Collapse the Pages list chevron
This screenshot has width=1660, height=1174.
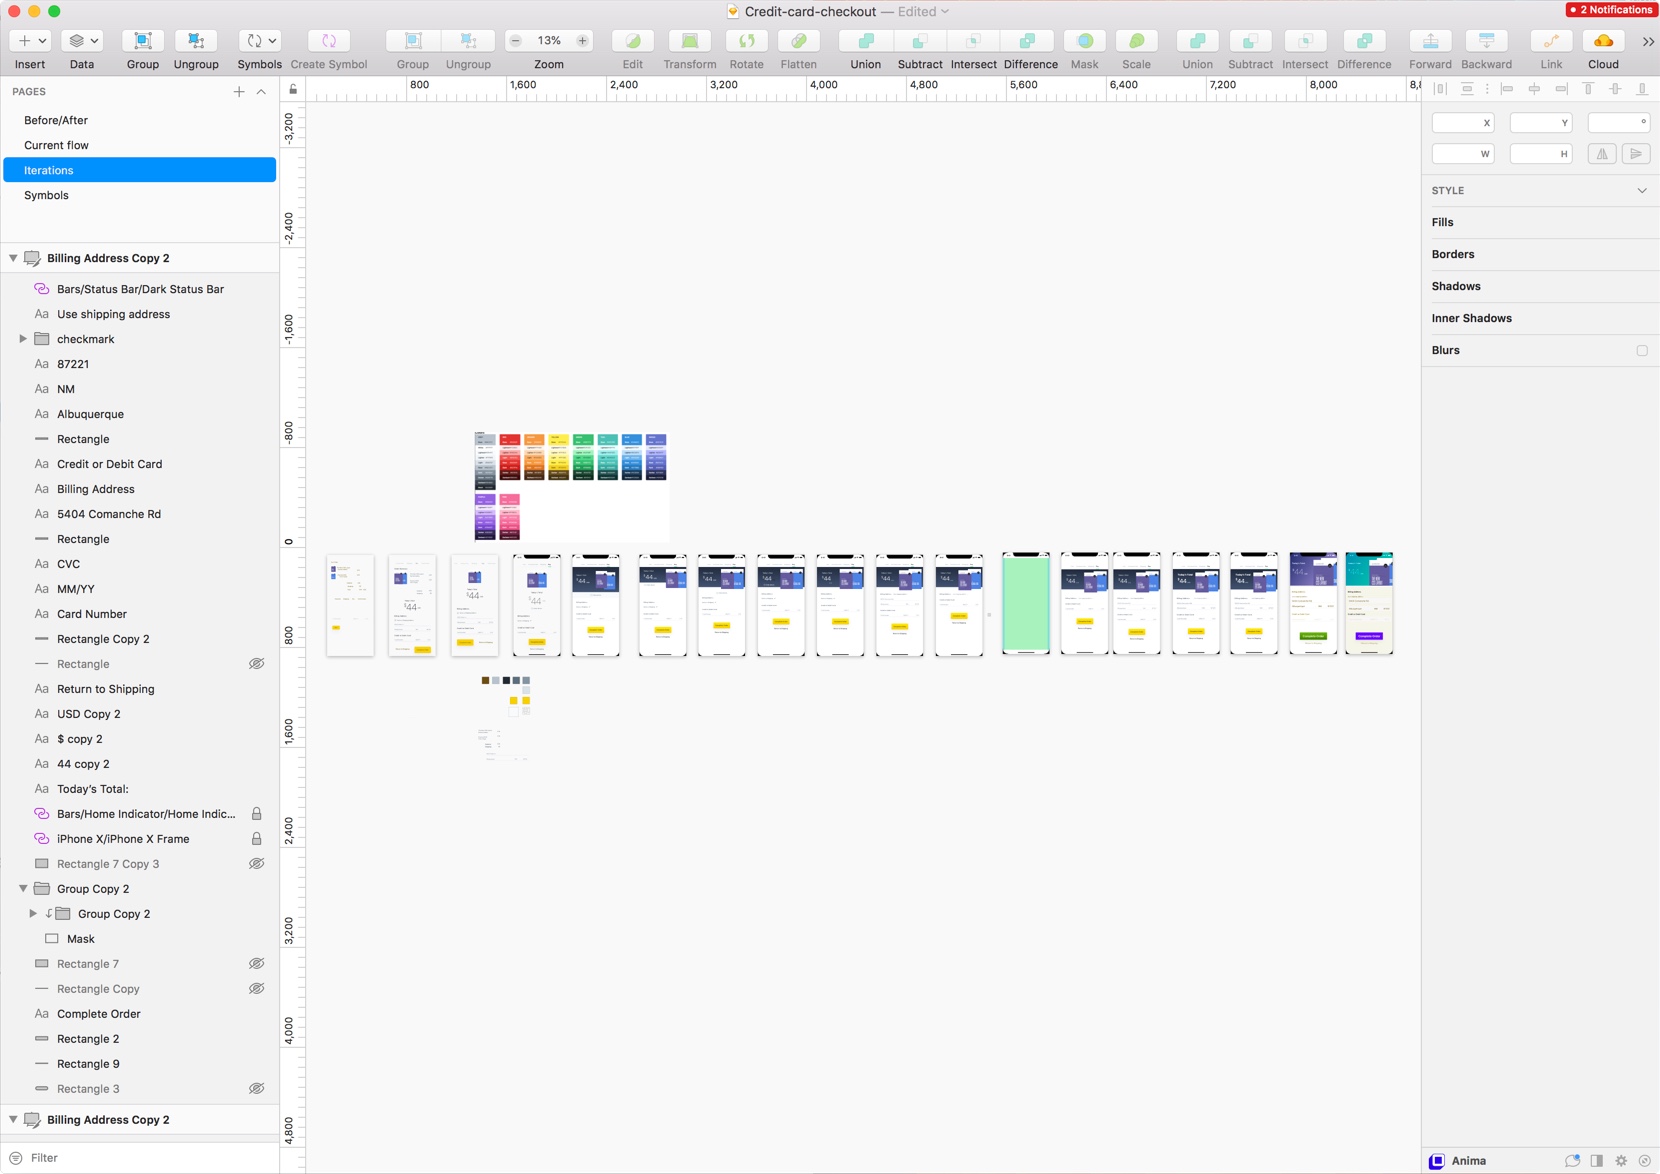[262, 92]
